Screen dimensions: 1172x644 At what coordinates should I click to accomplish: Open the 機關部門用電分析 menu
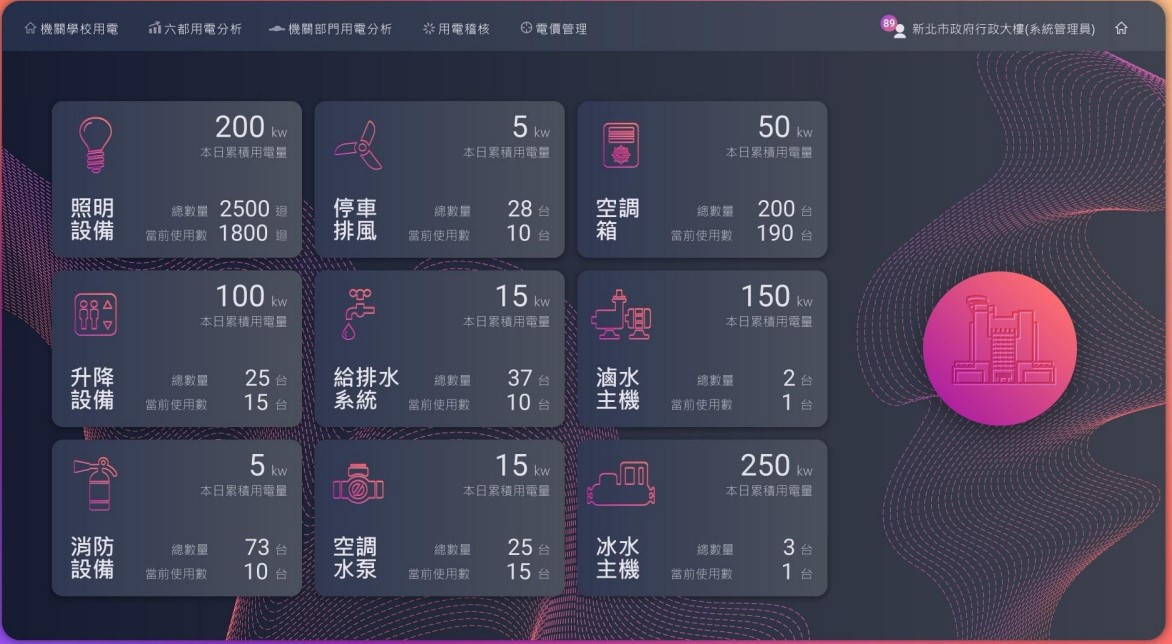330,29
